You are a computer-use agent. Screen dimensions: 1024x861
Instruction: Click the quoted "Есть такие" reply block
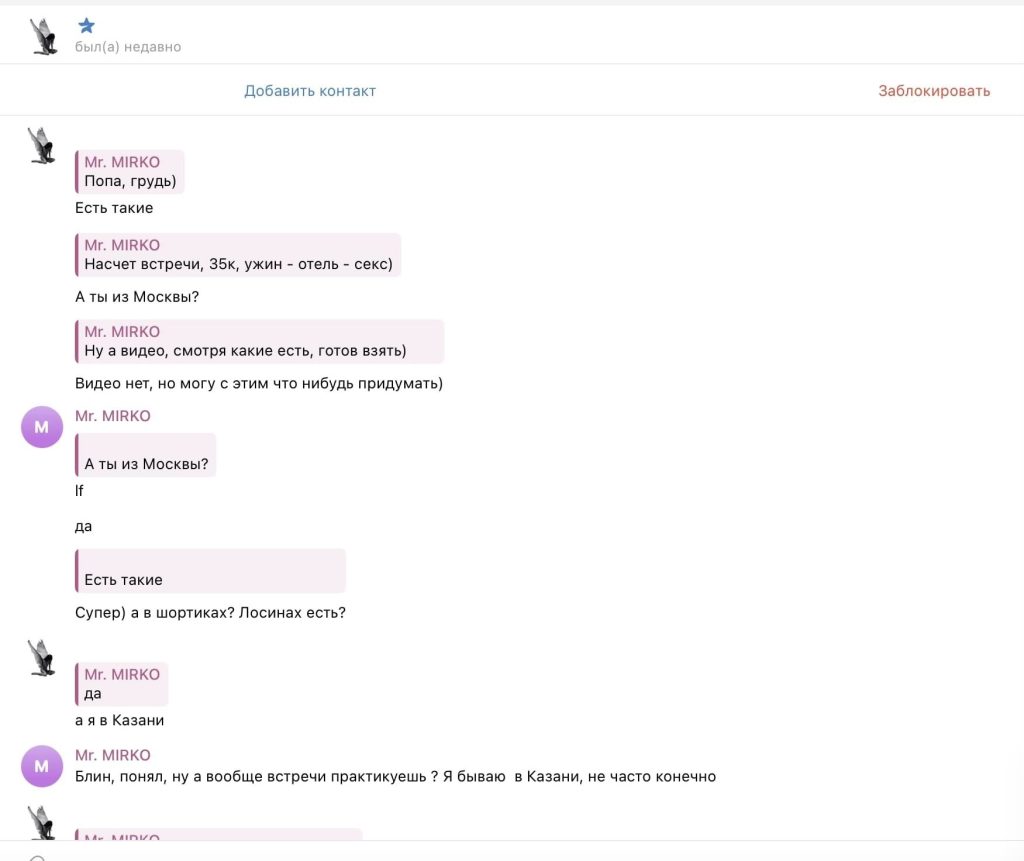[x=211, y=571]
